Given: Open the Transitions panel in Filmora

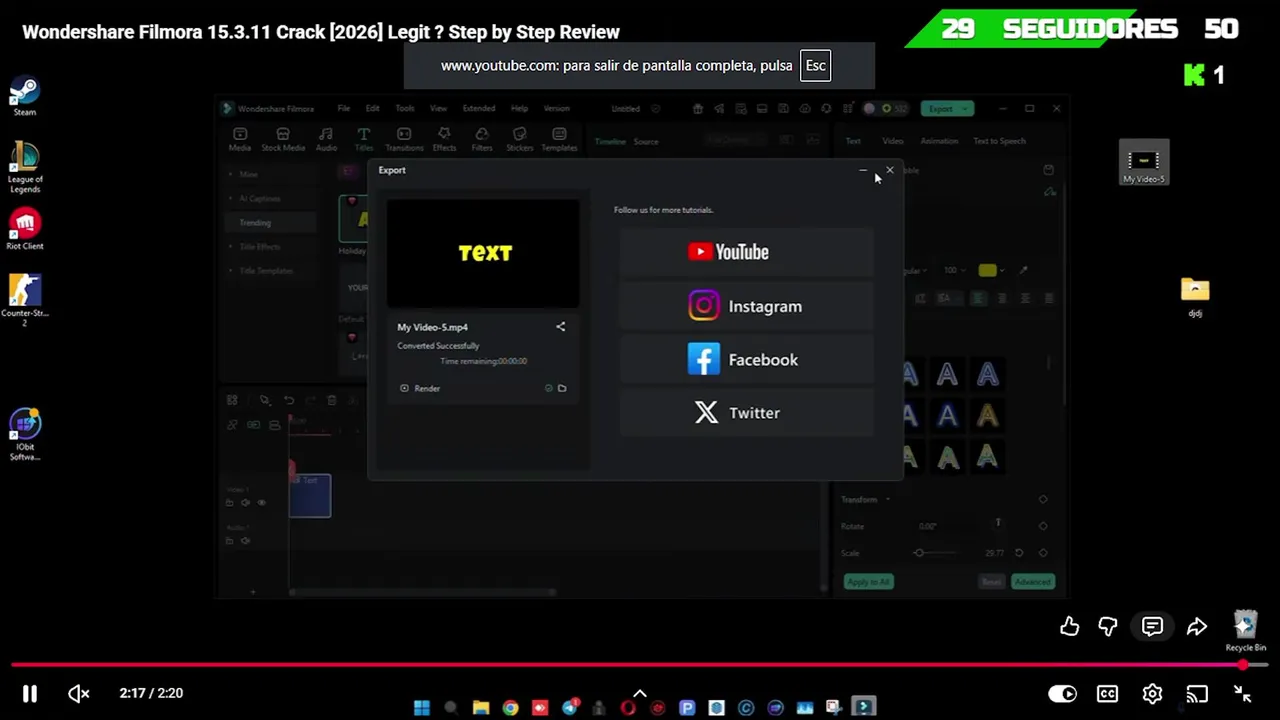Looking at the screenshot, I should [x=404, y=139].
